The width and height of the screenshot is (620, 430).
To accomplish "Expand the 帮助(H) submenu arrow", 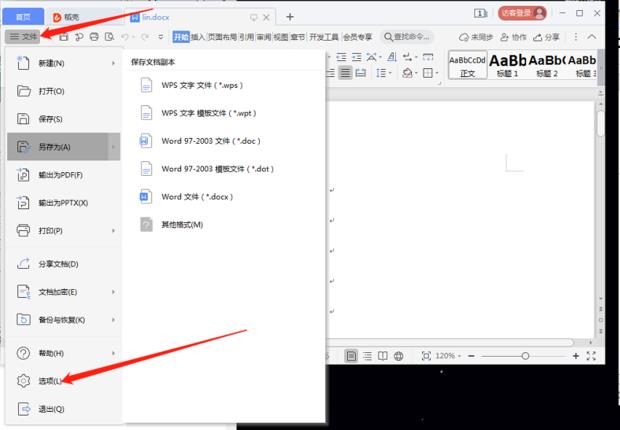I will (113, 353).
